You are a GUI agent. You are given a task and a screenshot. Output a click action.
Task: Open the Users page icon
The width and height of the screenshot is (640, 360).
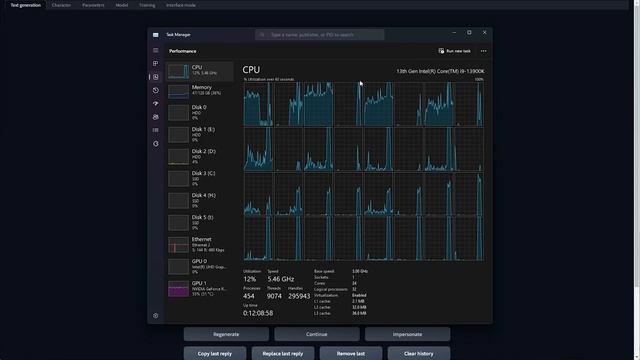[156, 117]
